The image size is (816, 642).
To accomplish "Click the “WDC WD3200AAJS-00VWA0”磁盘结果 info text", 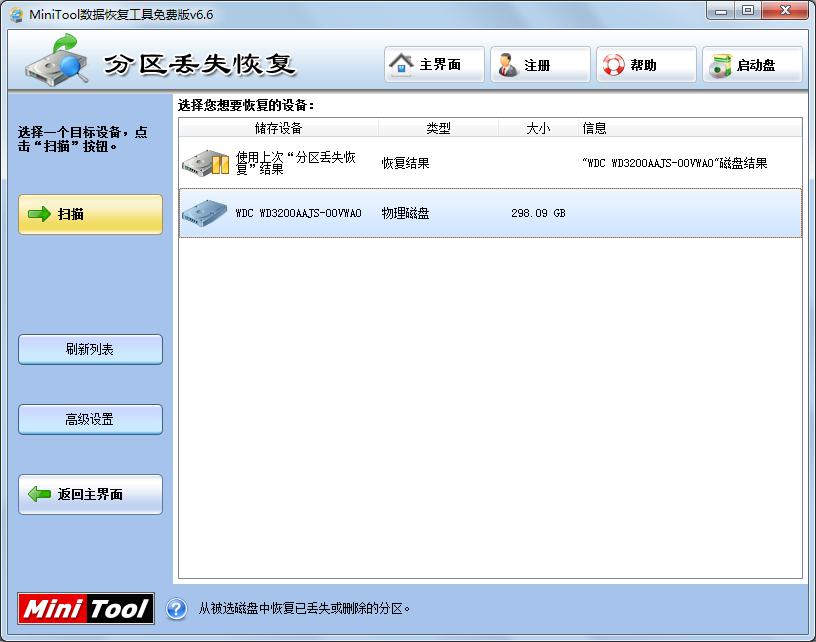I will pos(674,163).
